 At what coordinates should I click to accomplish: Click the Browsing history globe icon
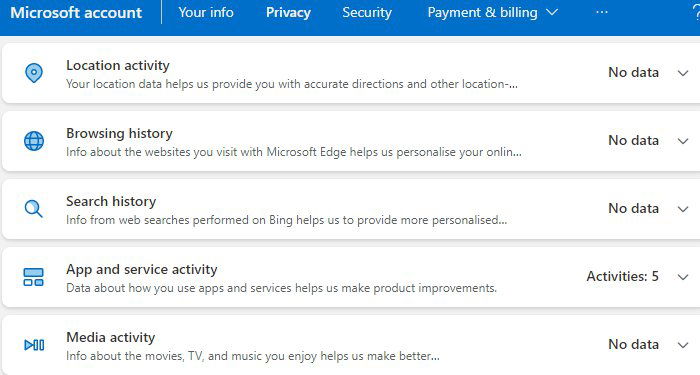(33, 141)
